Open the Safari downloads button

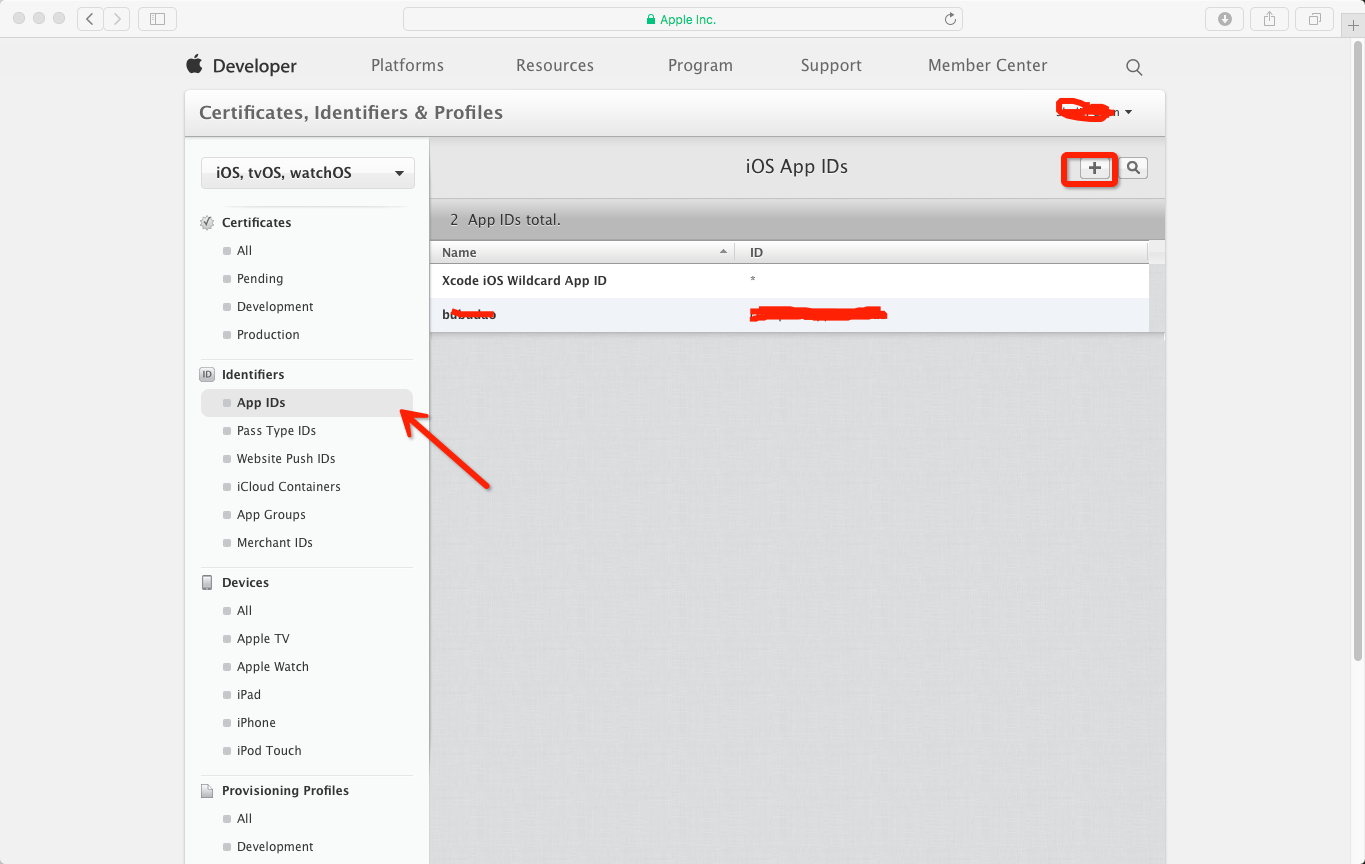[x=1225, y=19]
